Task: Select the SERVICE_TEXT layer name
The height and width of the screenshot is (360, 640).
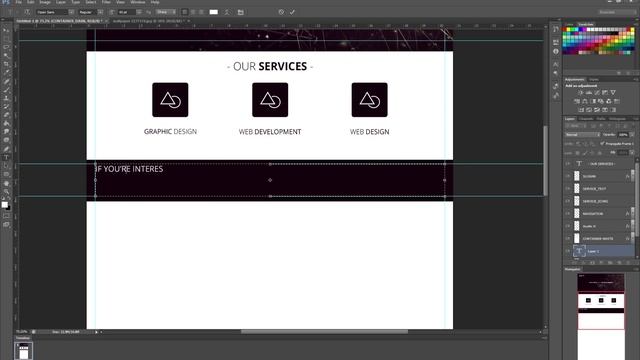Action: pos(594,189)
